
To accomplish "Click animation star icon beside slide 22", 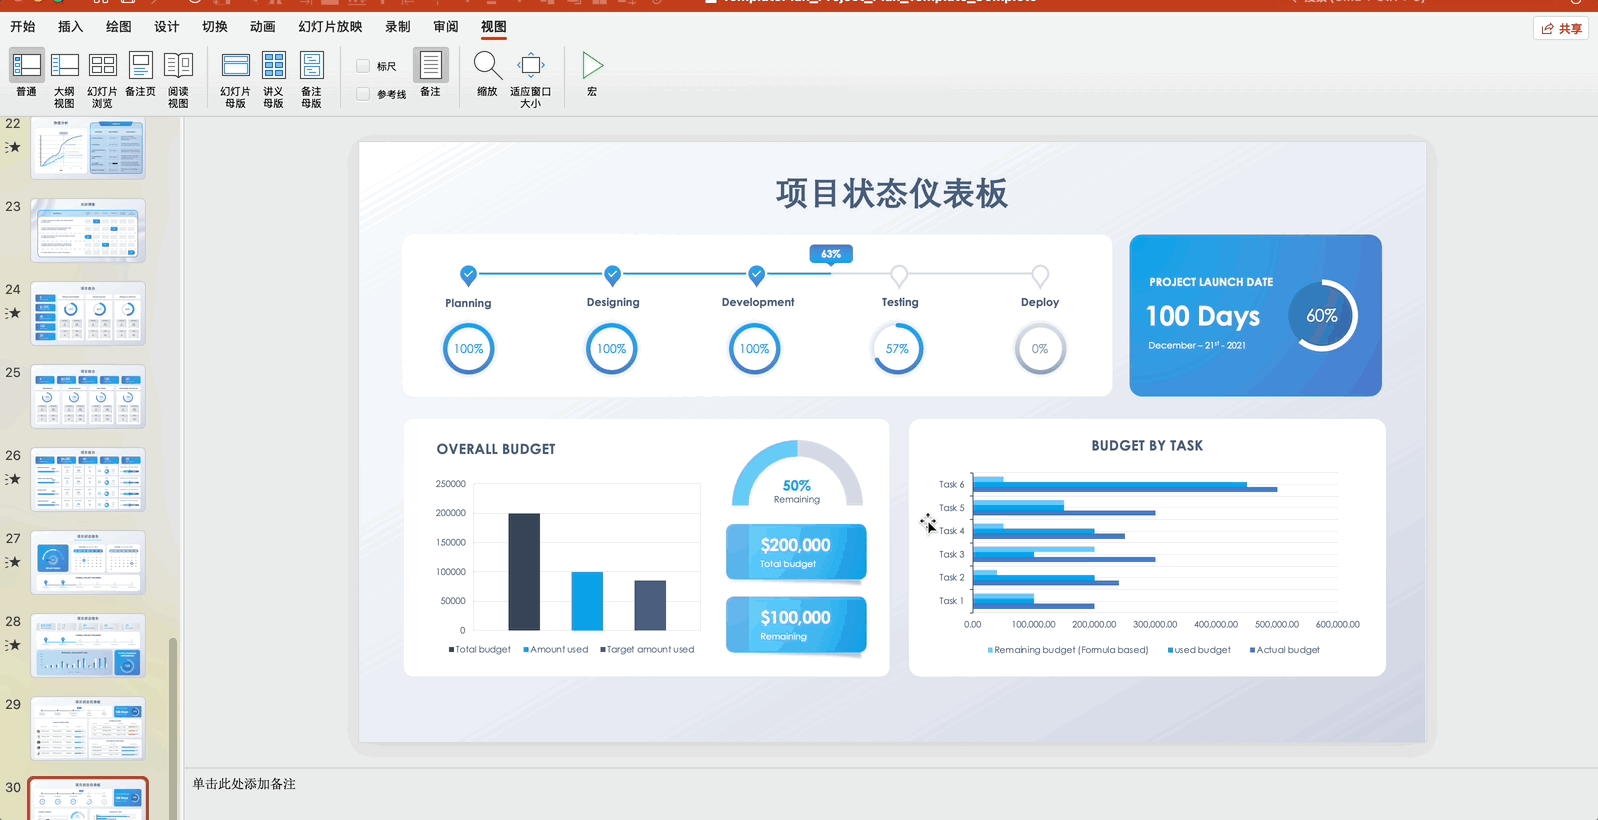I will (x=13, y=147).
